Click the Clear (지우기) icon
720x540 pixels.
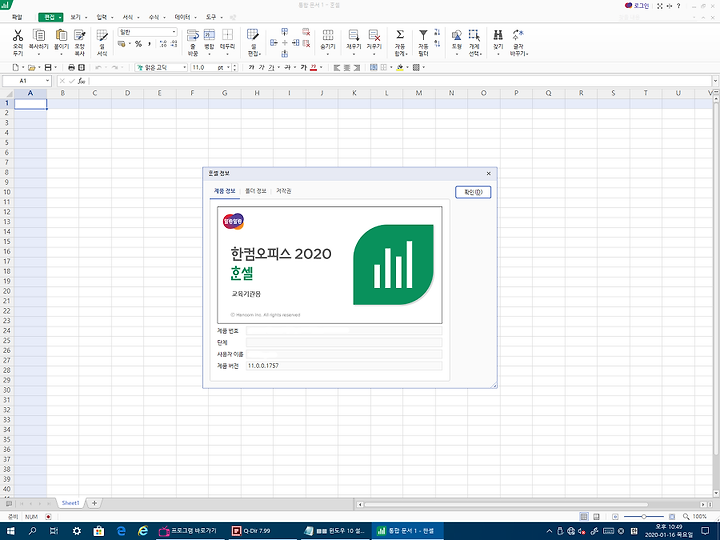374,36
